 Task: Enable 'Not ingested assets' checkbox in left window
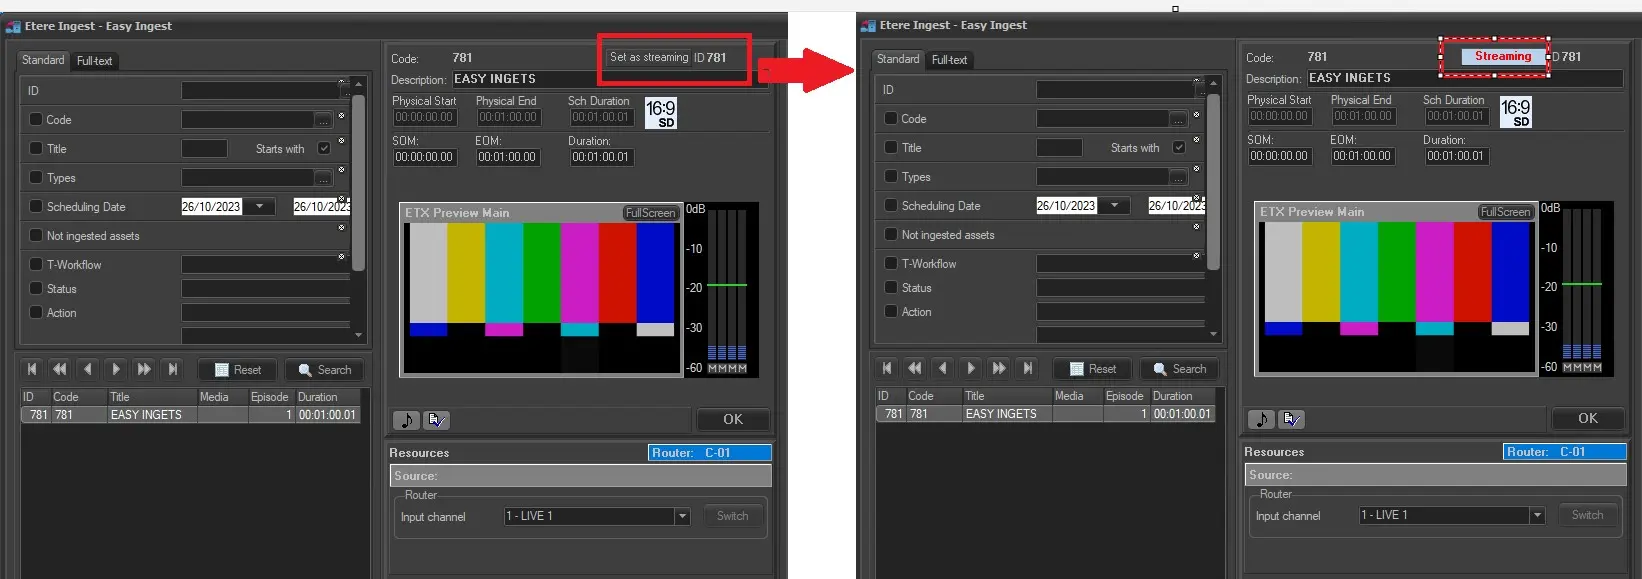36,236
